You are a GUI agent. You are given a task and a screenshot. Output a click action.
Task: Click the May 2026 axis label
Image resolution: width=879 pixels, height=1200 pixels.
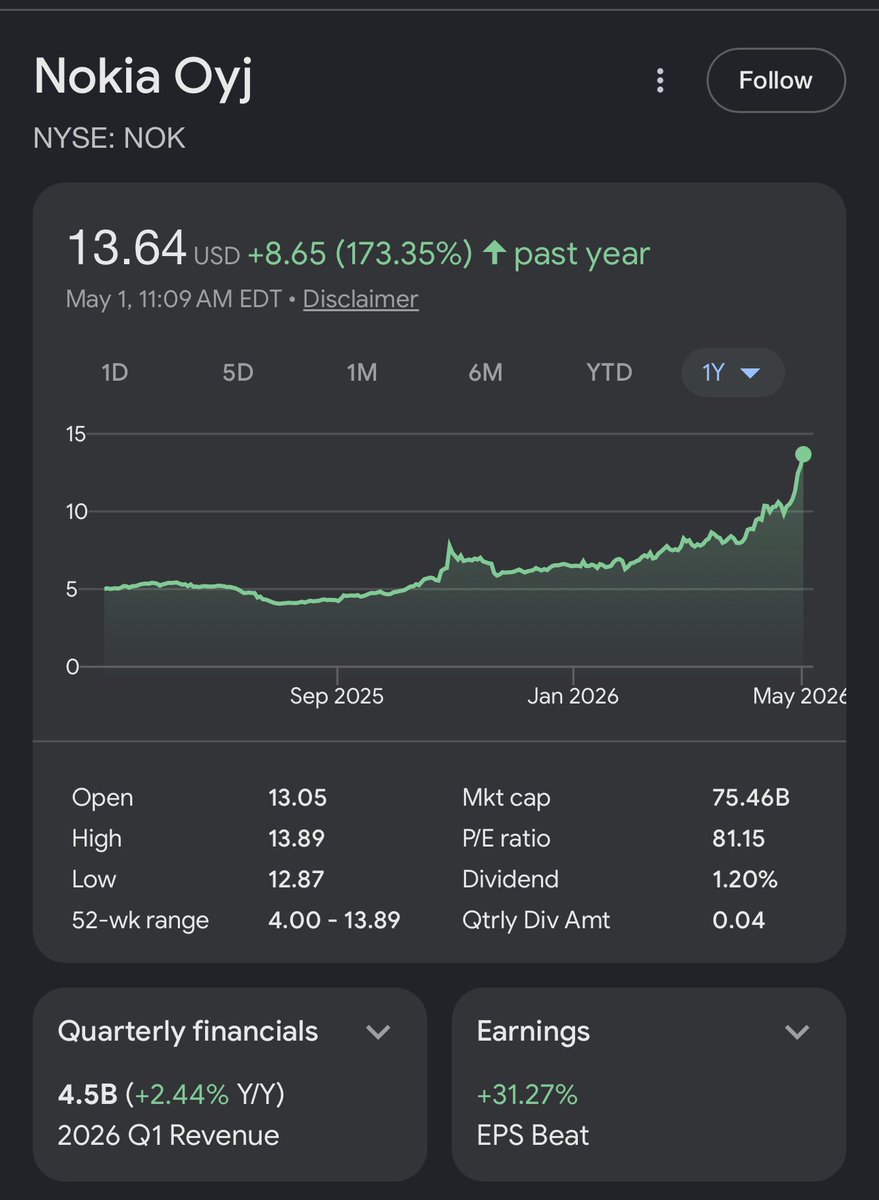799,696
